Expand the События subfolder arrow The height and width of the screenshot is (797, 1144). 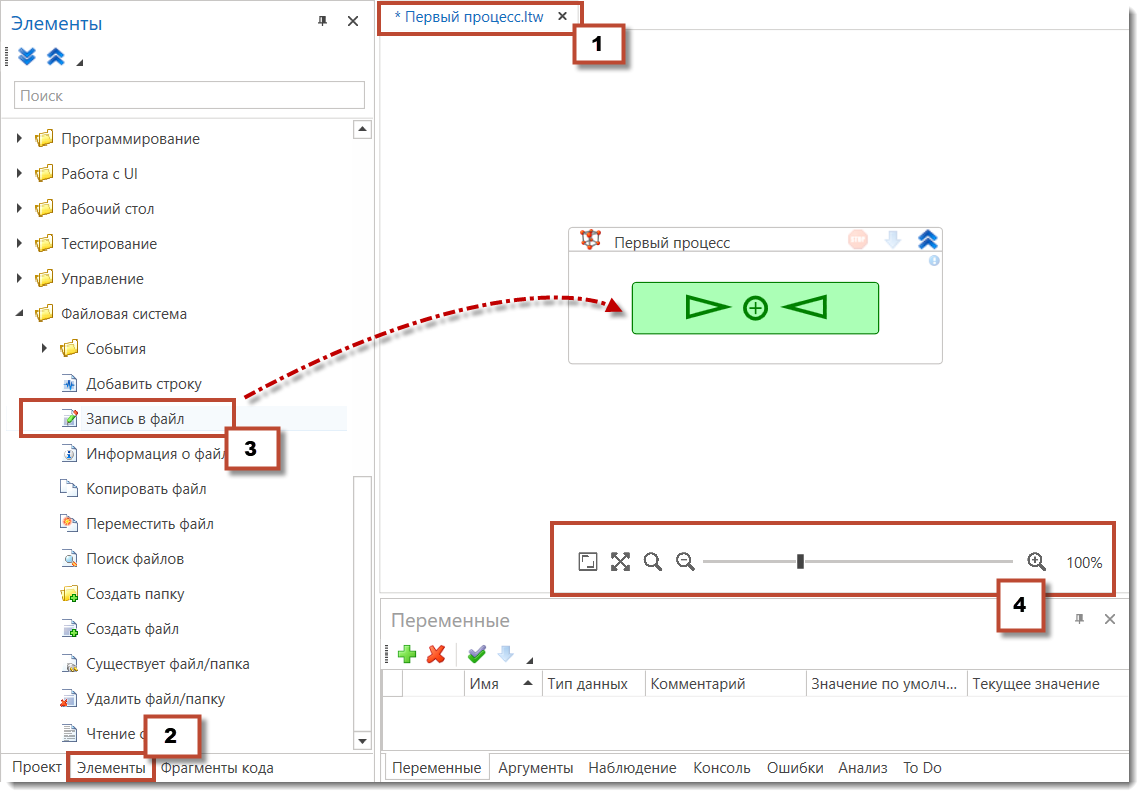44,348
